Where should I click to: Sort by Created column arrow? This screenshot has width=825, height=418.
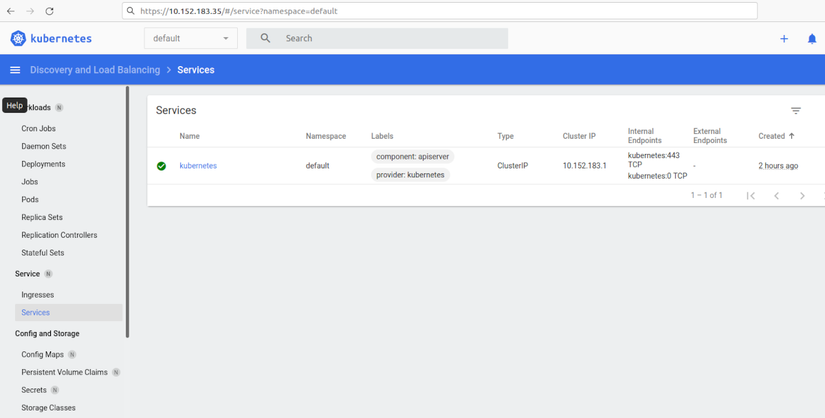click(791, 136)
